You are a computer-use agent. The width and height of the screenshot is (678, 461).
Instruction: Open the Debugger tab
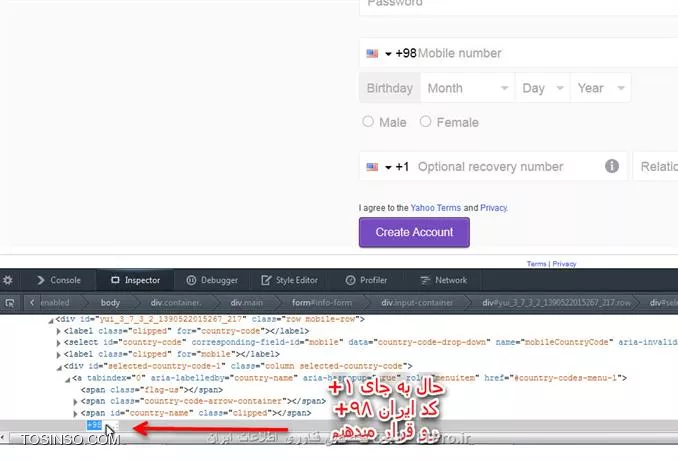point(212,280)
